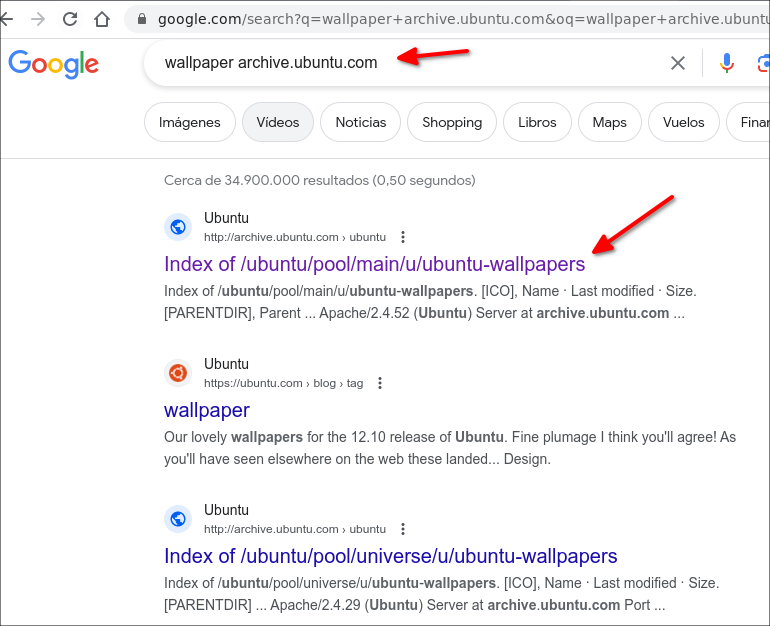The width and height of the screenshot is (770, 626).
Task: Click the snippet mentioning 'Apache/2.4.52'
Action: (x=430, y=302)
